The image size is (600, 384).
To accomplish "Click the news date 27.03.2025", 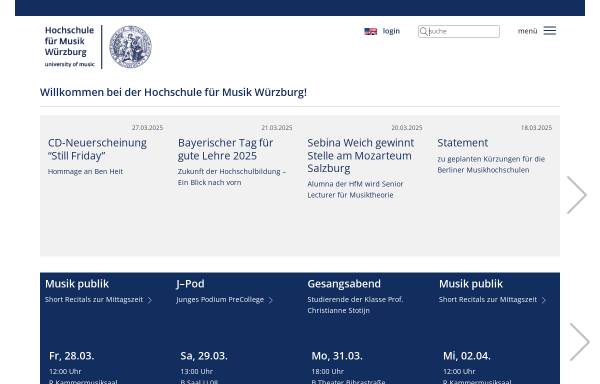I will point(147,128).
